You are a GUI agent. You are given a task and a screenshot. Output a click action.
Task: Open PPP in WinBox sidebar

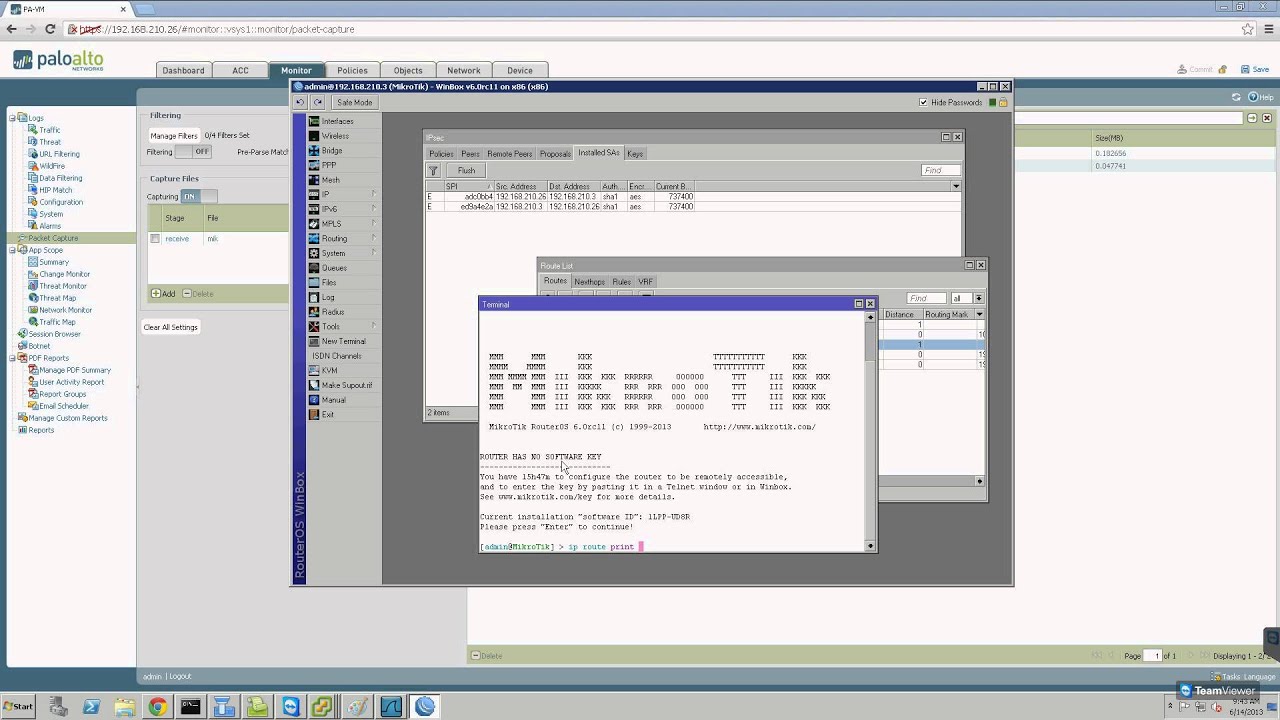point(329,165)
